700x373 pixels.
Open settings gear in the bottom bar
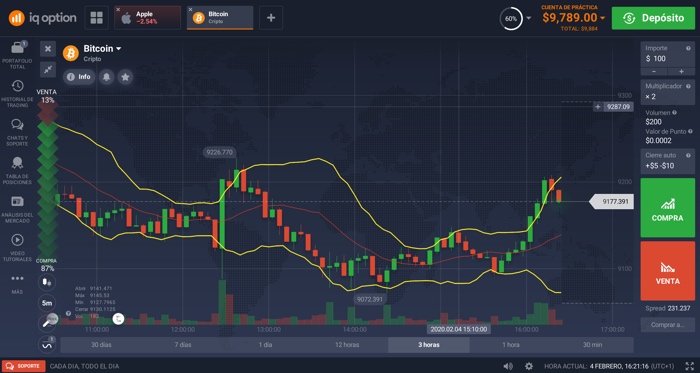tap(529, 366)
